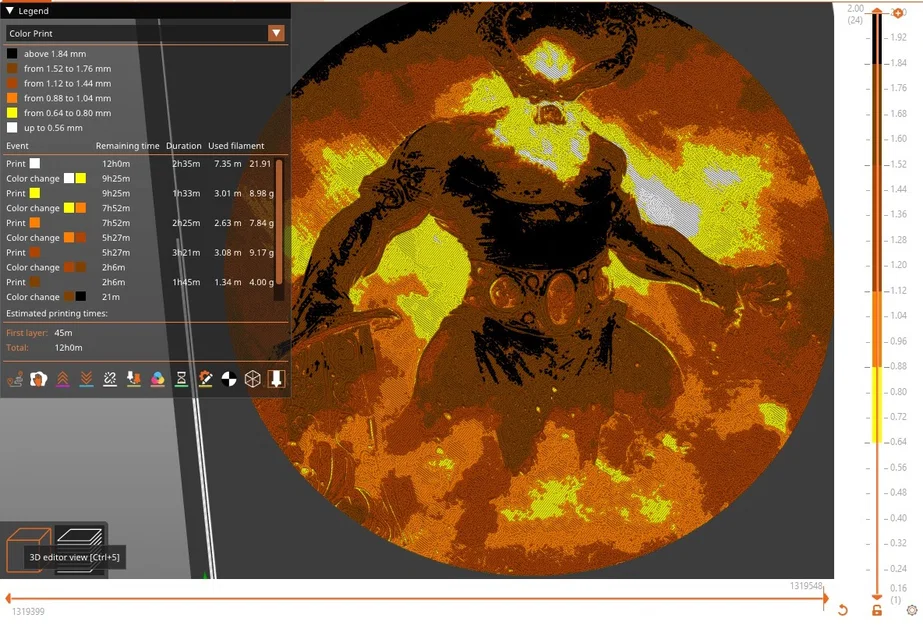923x625 pixels.
Task: Collapse the Legend panel triangle
Action: pyautogui.click(x=9, y=11)
